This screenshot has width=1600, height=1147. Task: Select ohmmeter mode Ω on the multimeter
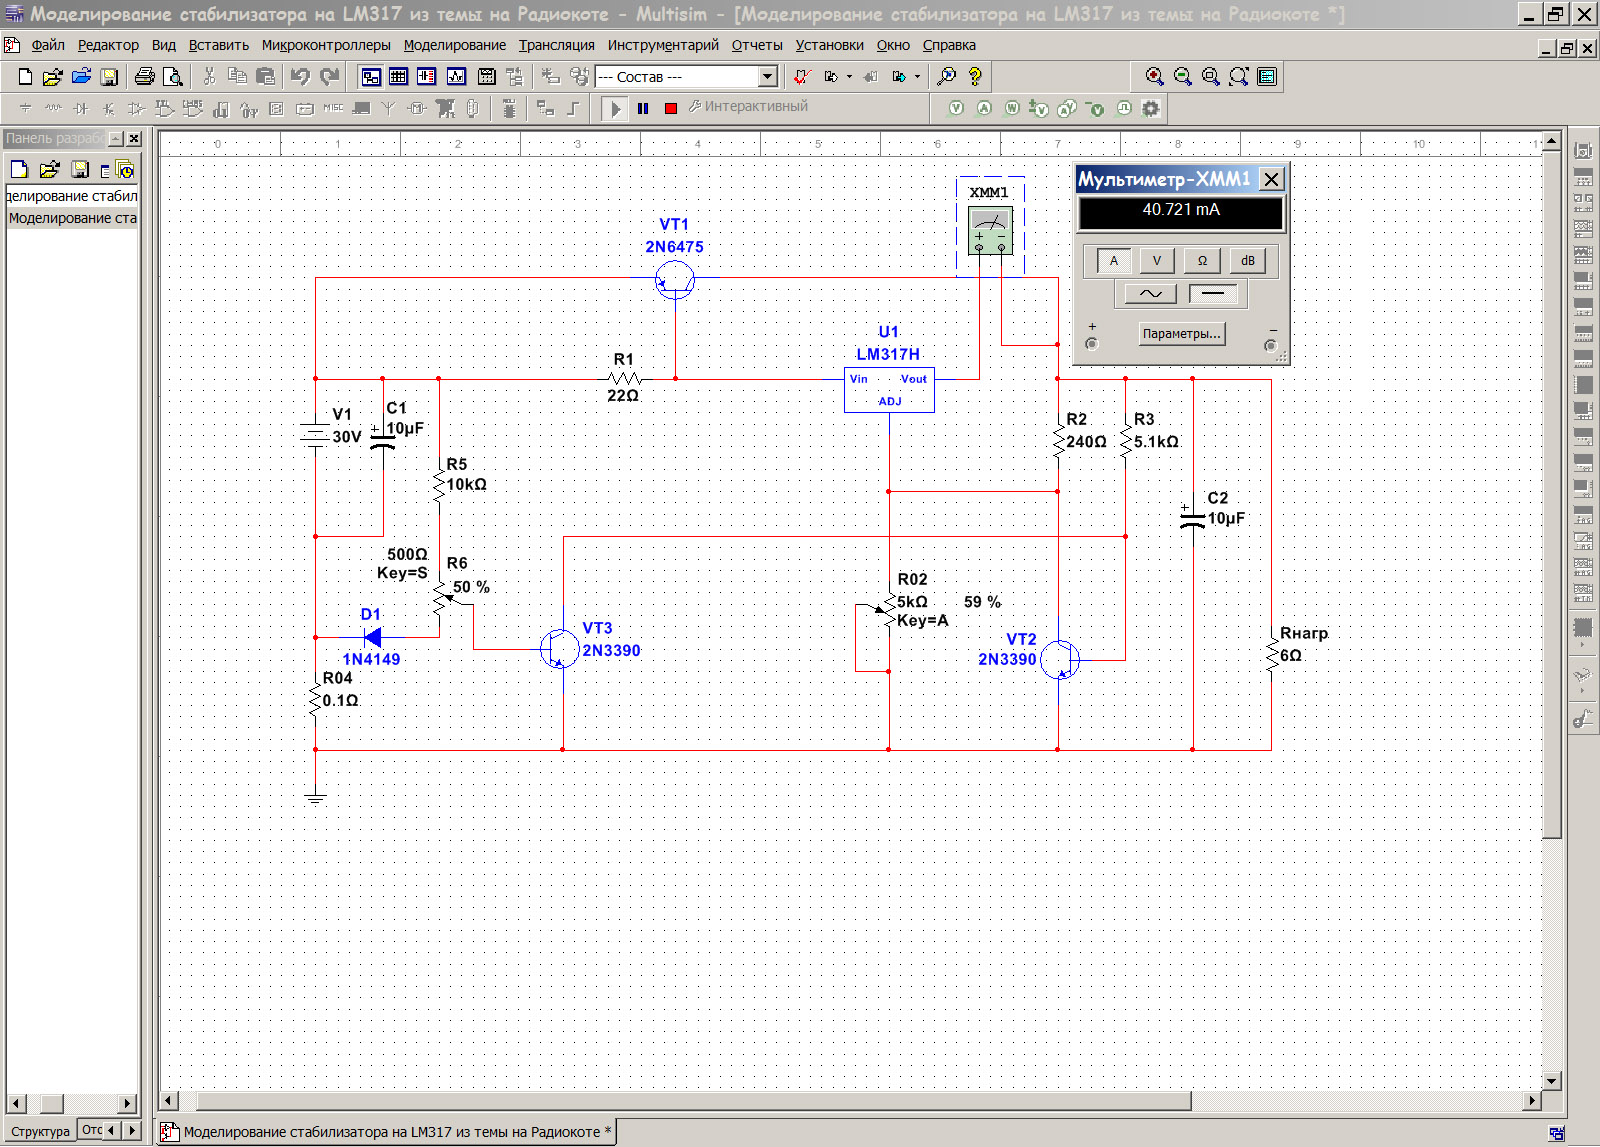(x=1202, y=261)
